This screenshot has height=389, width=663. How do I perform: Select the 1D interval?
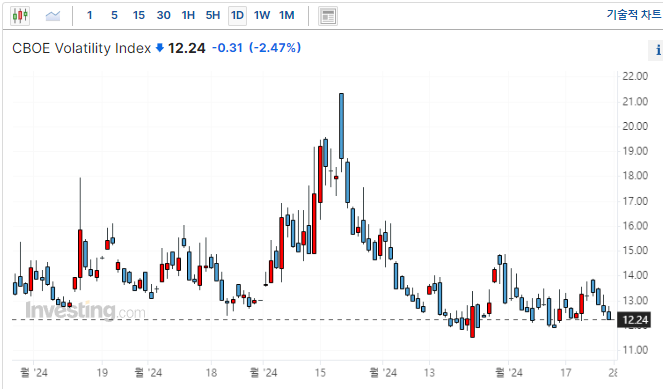coord(237,16)
